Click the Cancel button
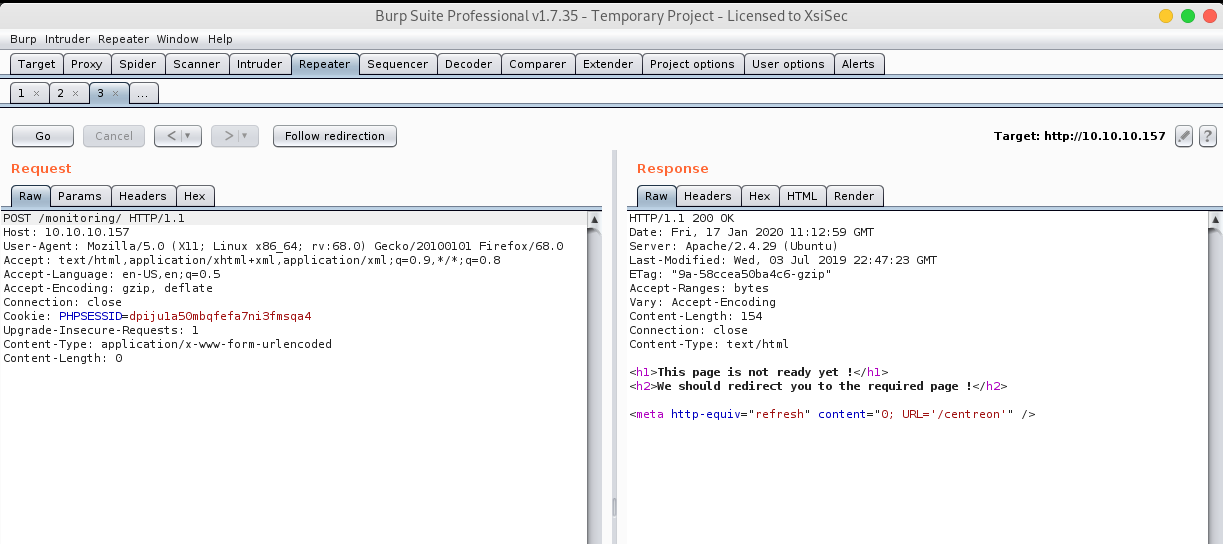The width and height of the screenshot is (1223, 544). click(114, 136)
